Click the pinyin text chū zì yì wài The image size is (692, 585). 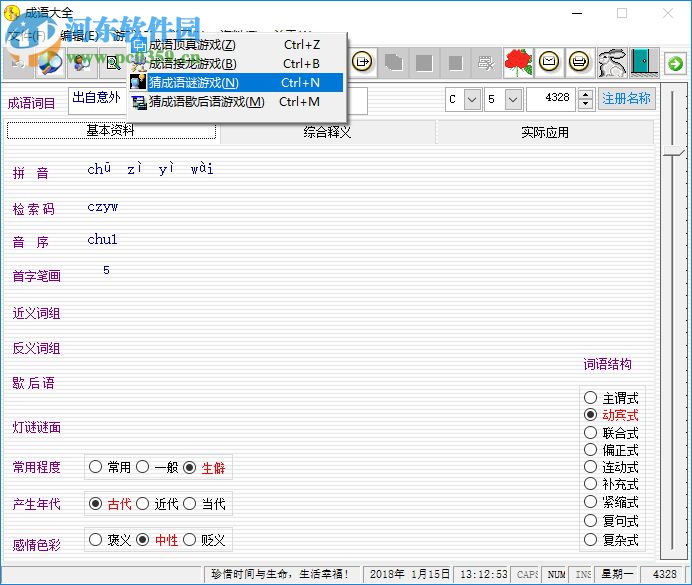pos(150,169)
